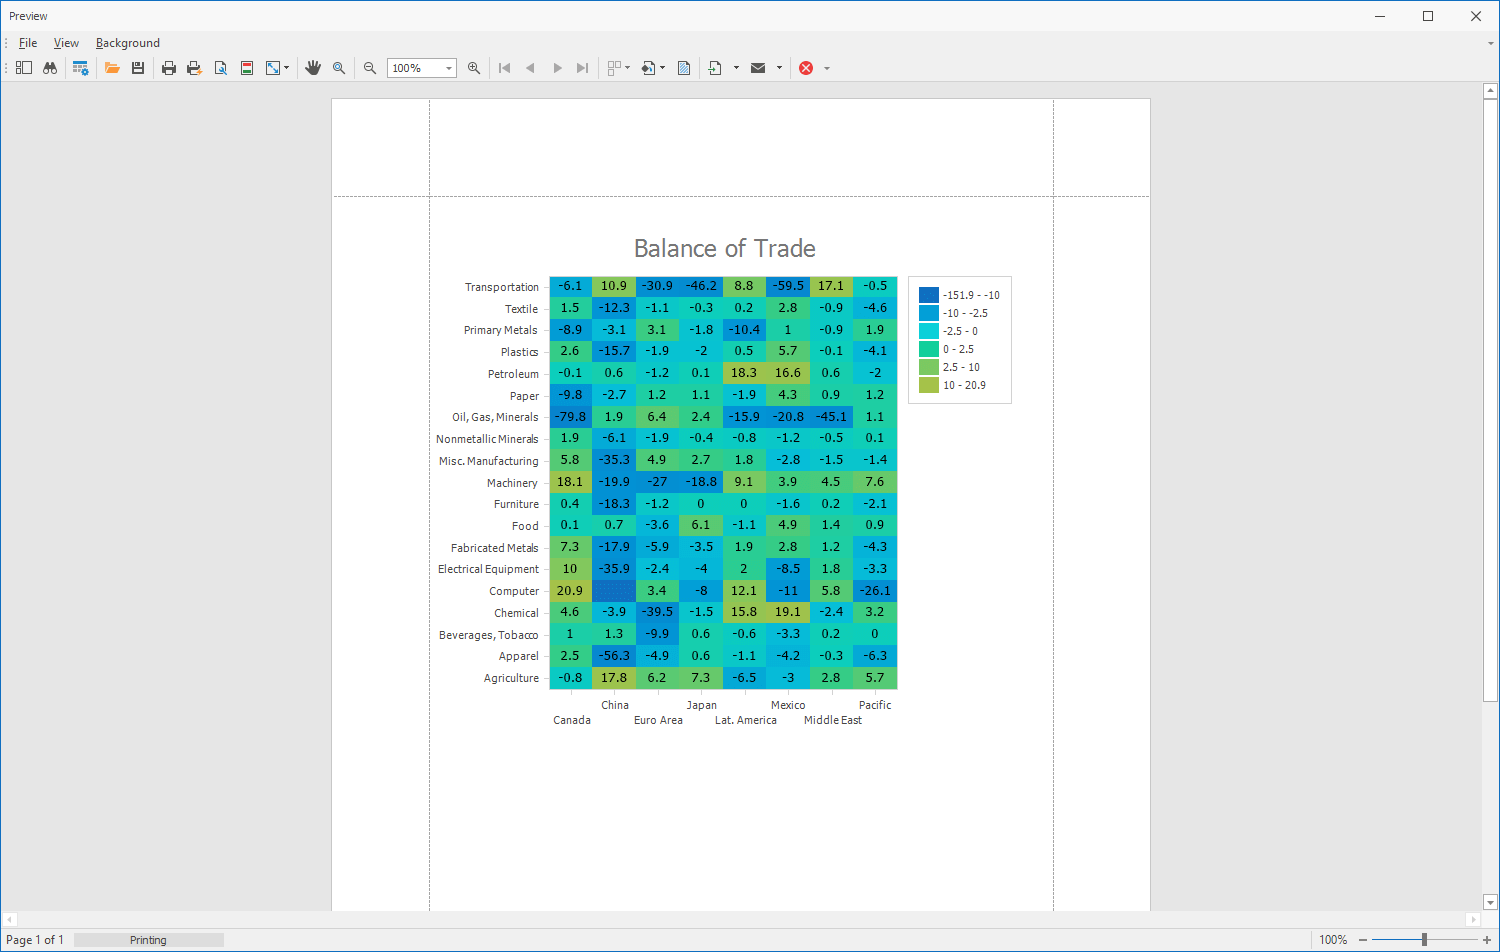This screenshot has width=1500, height=952.
Task: Open a document with the folder icon
Action: (x=112, y=68)
